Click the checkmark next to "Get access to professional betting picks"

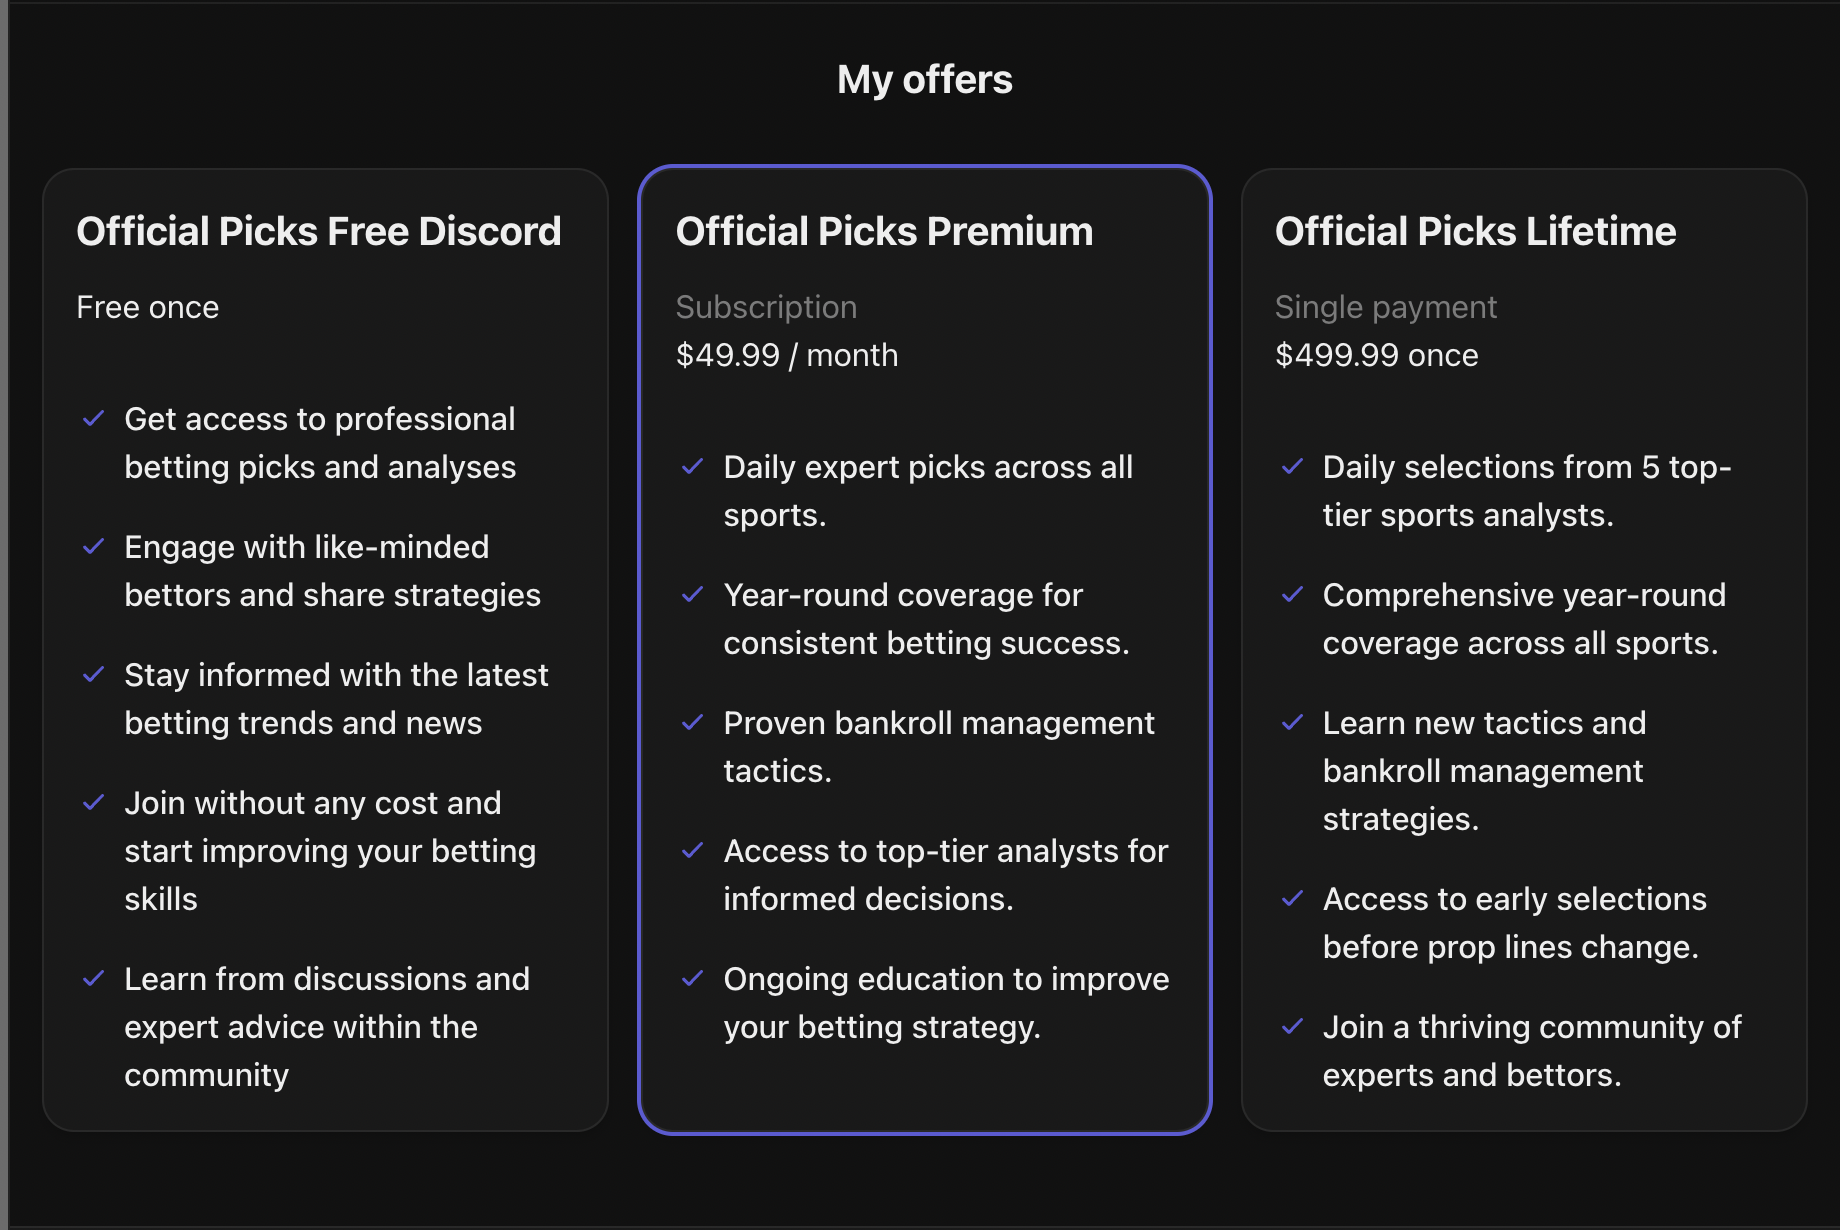pos(95,418)
